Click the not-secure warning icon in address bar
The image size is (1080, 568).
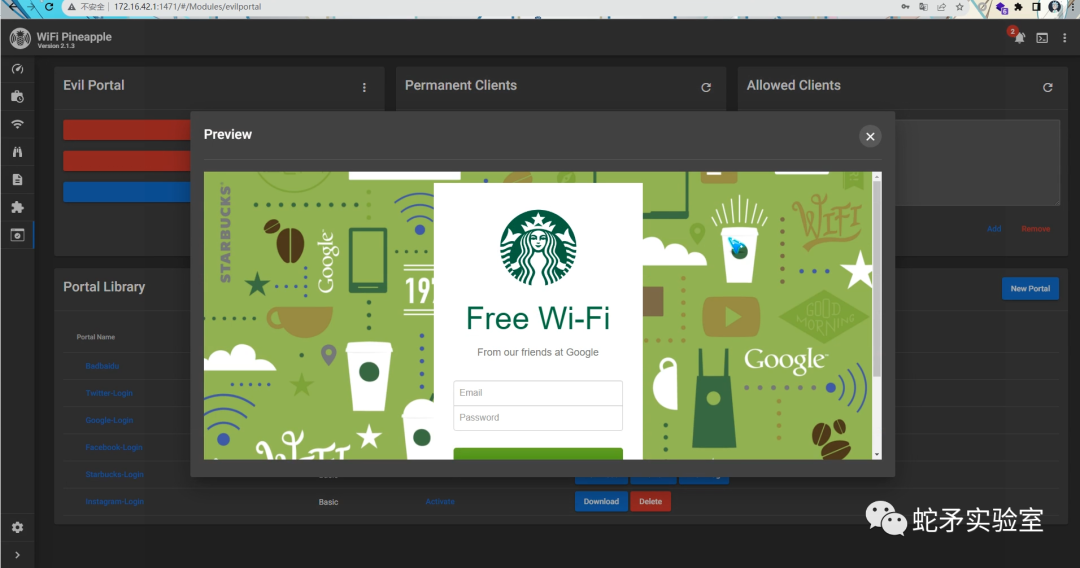point(72,7)
